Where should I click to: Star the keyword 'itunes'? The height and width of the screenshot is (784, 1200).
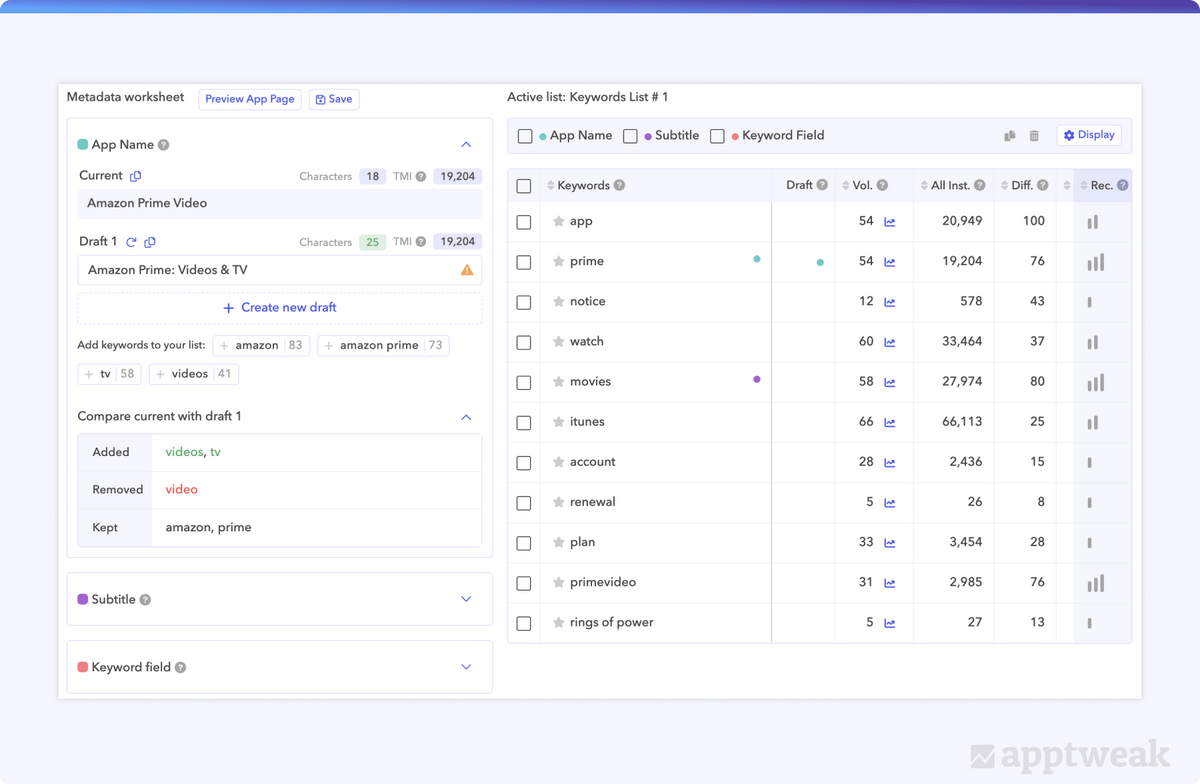pyautogui.click(x=559, y=422)
